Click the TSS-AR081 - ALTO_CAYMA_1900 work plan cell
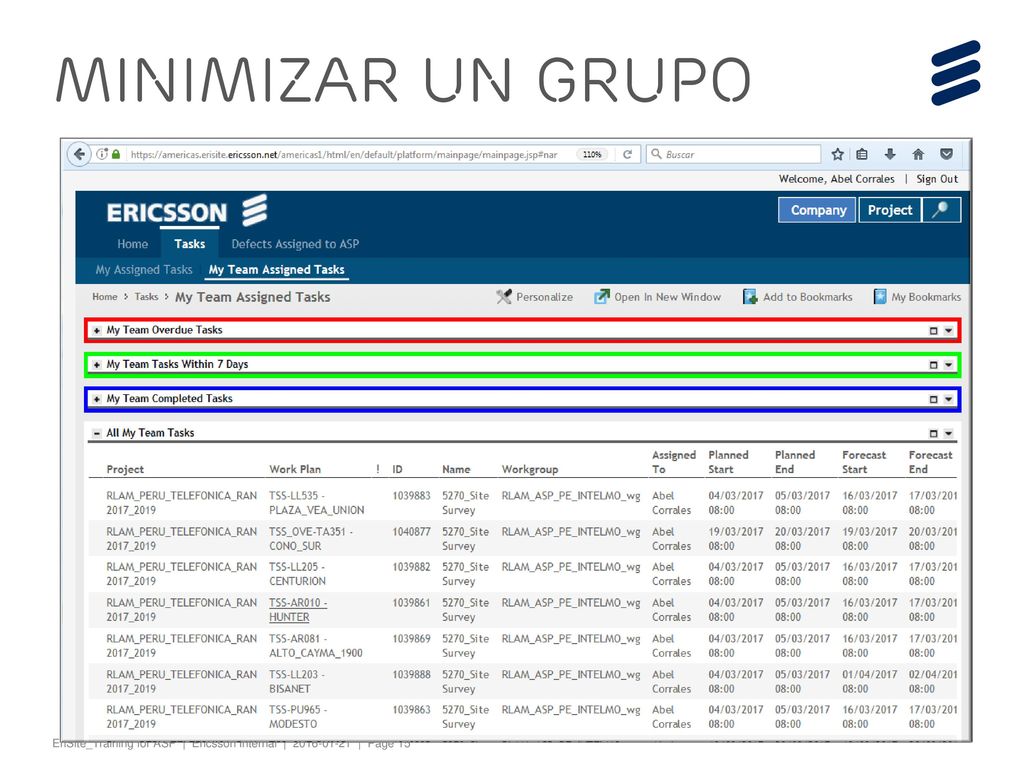Image resolution: width=1024 pixels, height=768 pixels. click(x=315, y=646)
